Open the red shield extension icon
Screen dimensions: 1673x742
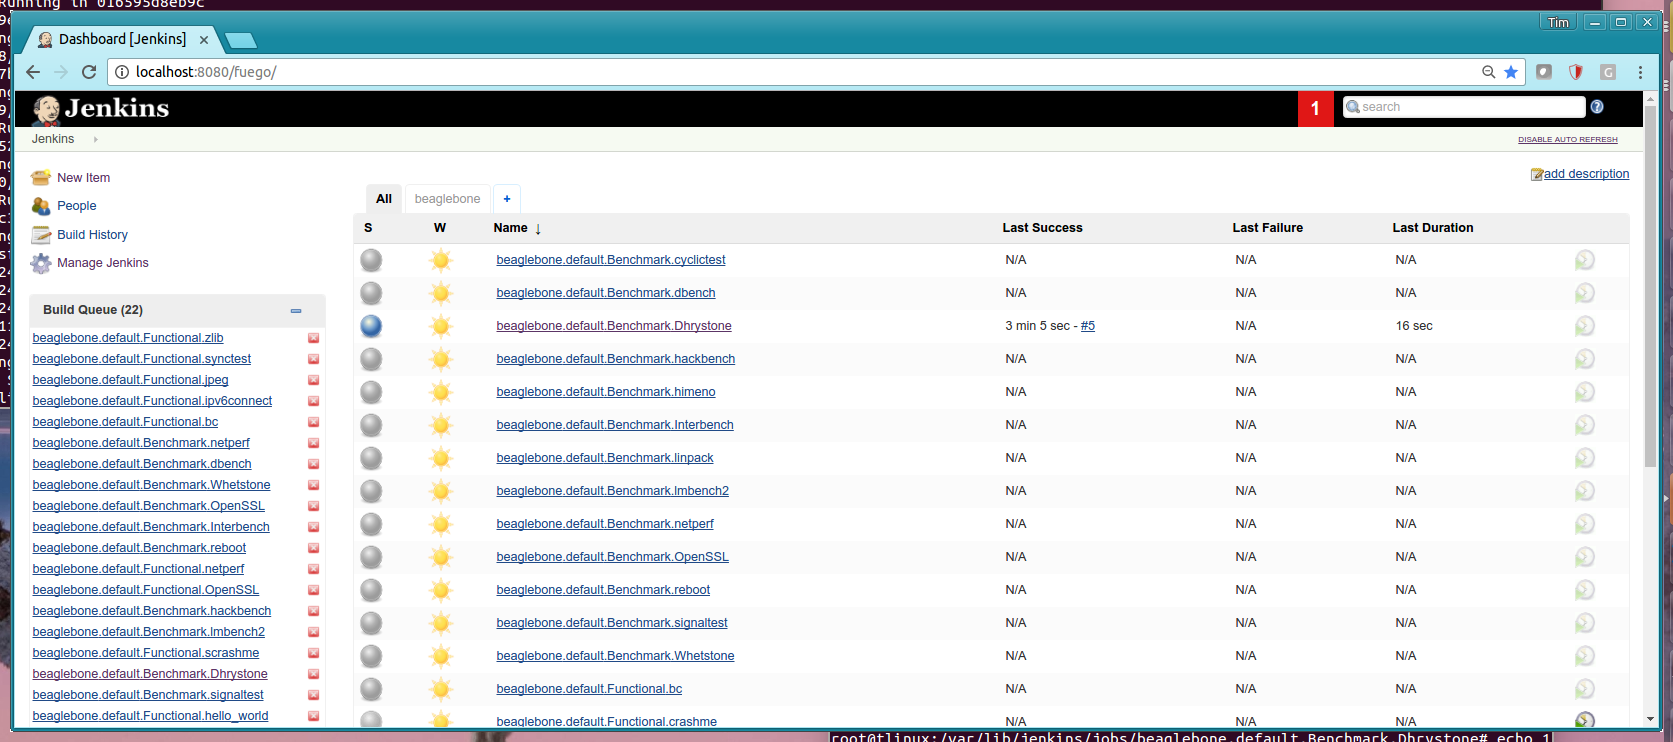(x=1576, y=72)
